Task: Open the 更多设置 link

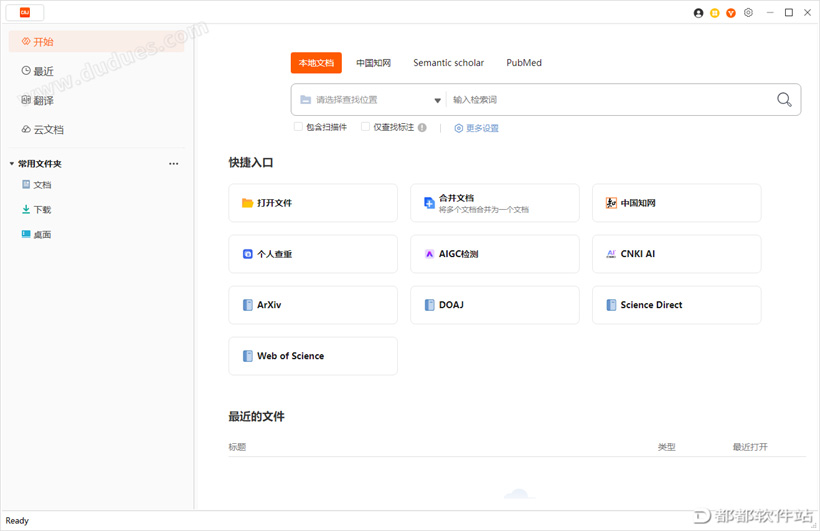Action: [x=482, y=128]
